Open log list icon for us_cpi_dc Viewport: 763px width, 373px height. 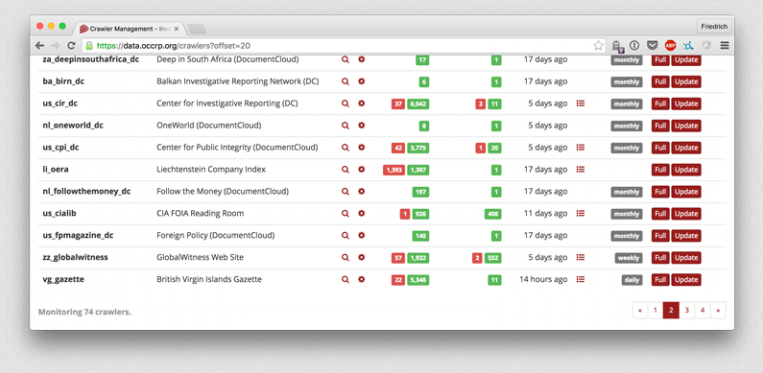point(580,147)
